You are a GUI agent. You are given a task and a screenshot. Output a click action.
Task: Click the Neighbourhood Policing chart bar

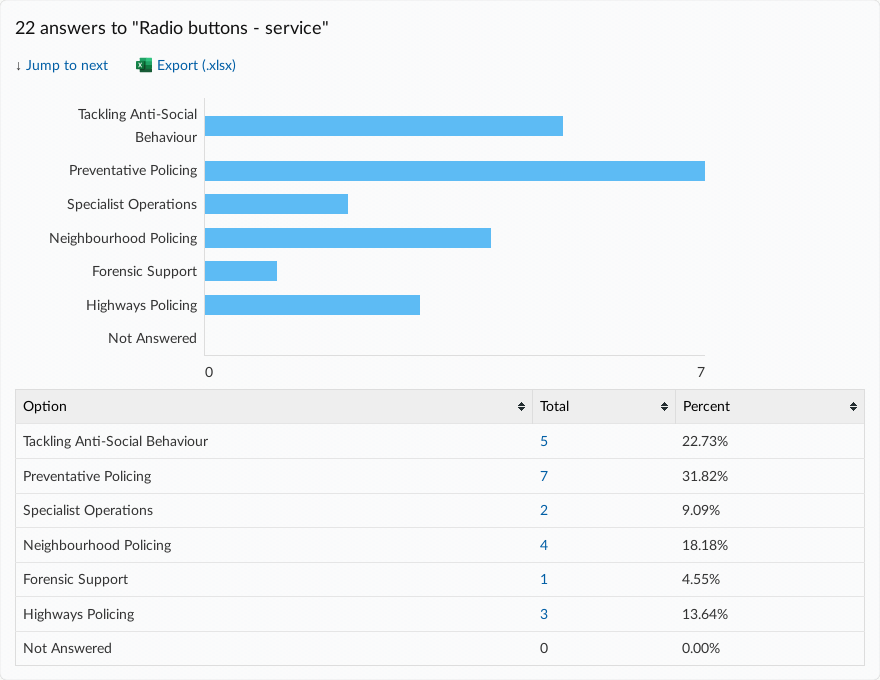point(348,238)
